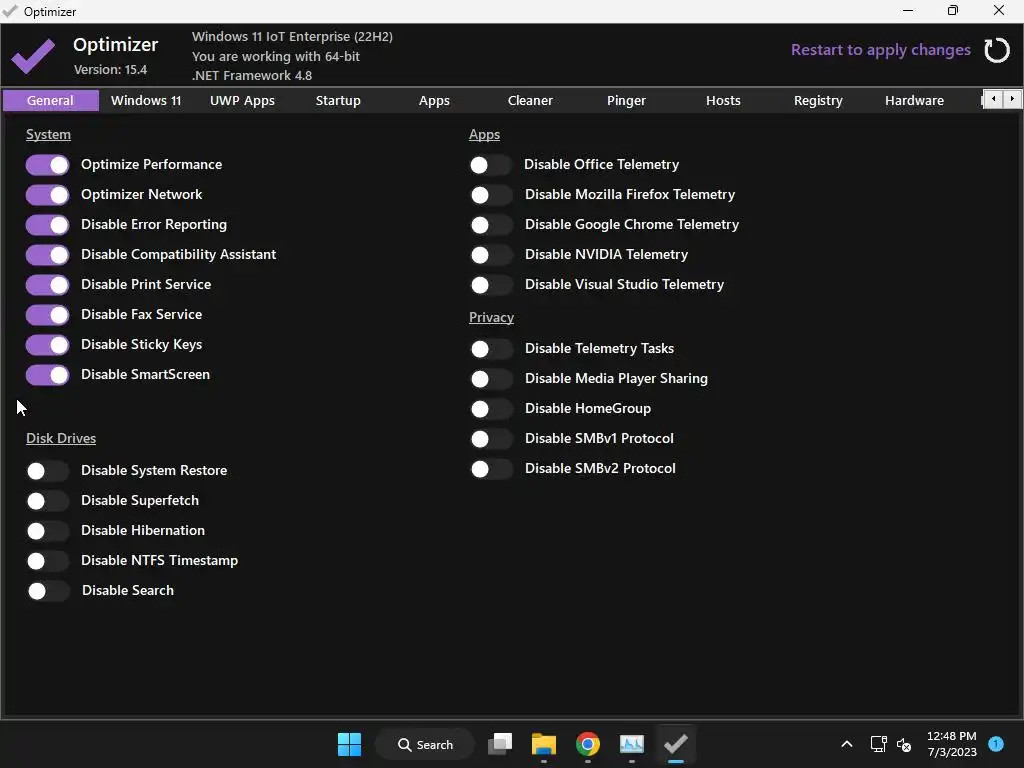Open the performance monitor app in taskbar
Viewport: 1024px width, 768px height.
click(x=632, y=744)
